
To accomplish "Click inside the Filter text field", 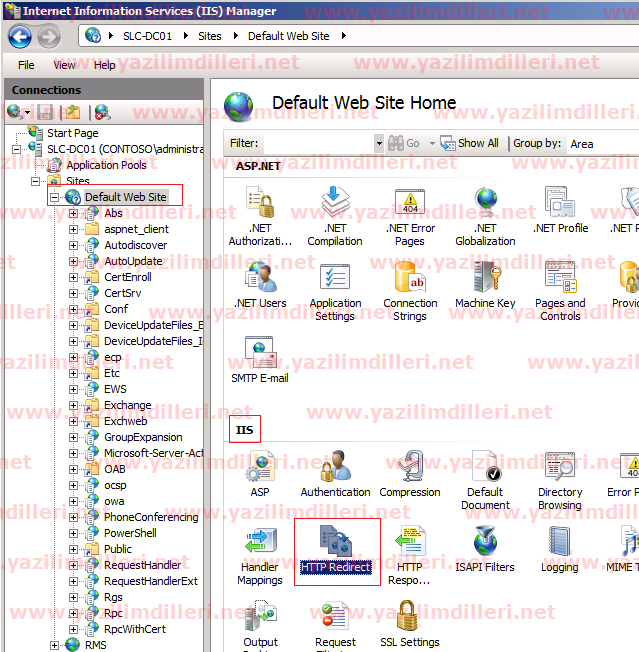I will [x=318, y=143].
